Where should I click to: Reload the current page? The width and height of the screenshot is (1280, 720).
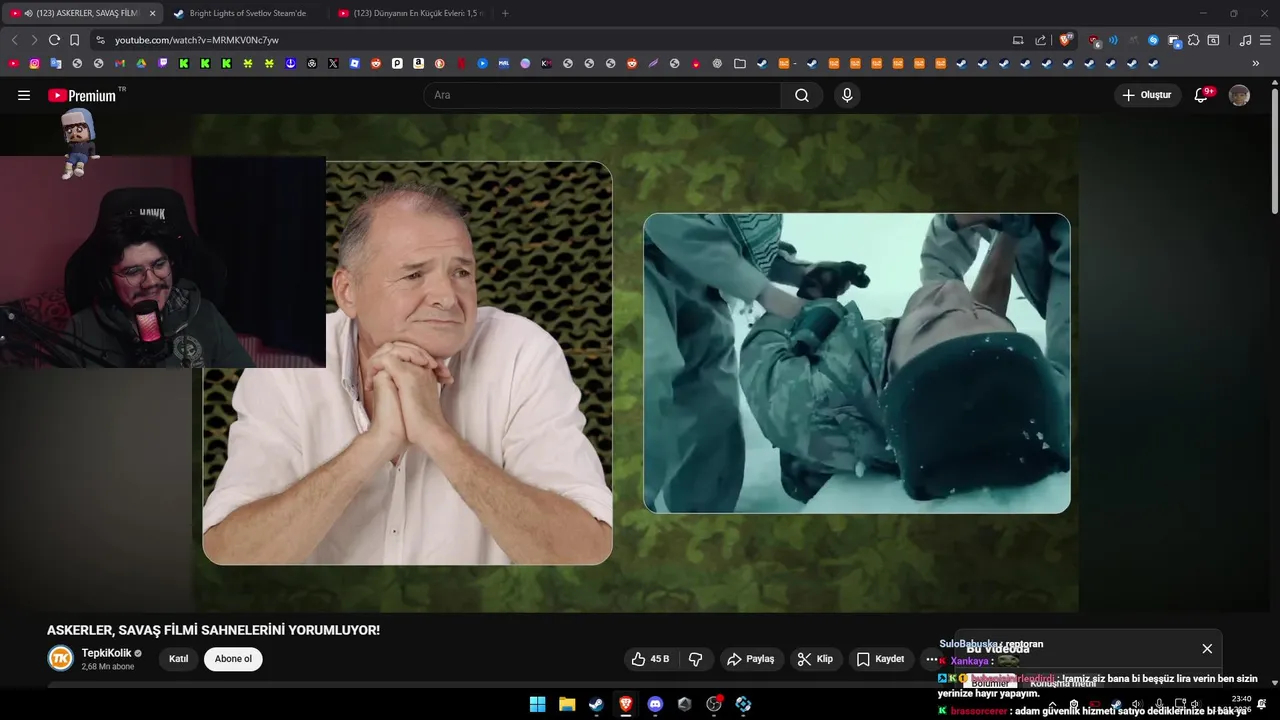click(54, 40)
